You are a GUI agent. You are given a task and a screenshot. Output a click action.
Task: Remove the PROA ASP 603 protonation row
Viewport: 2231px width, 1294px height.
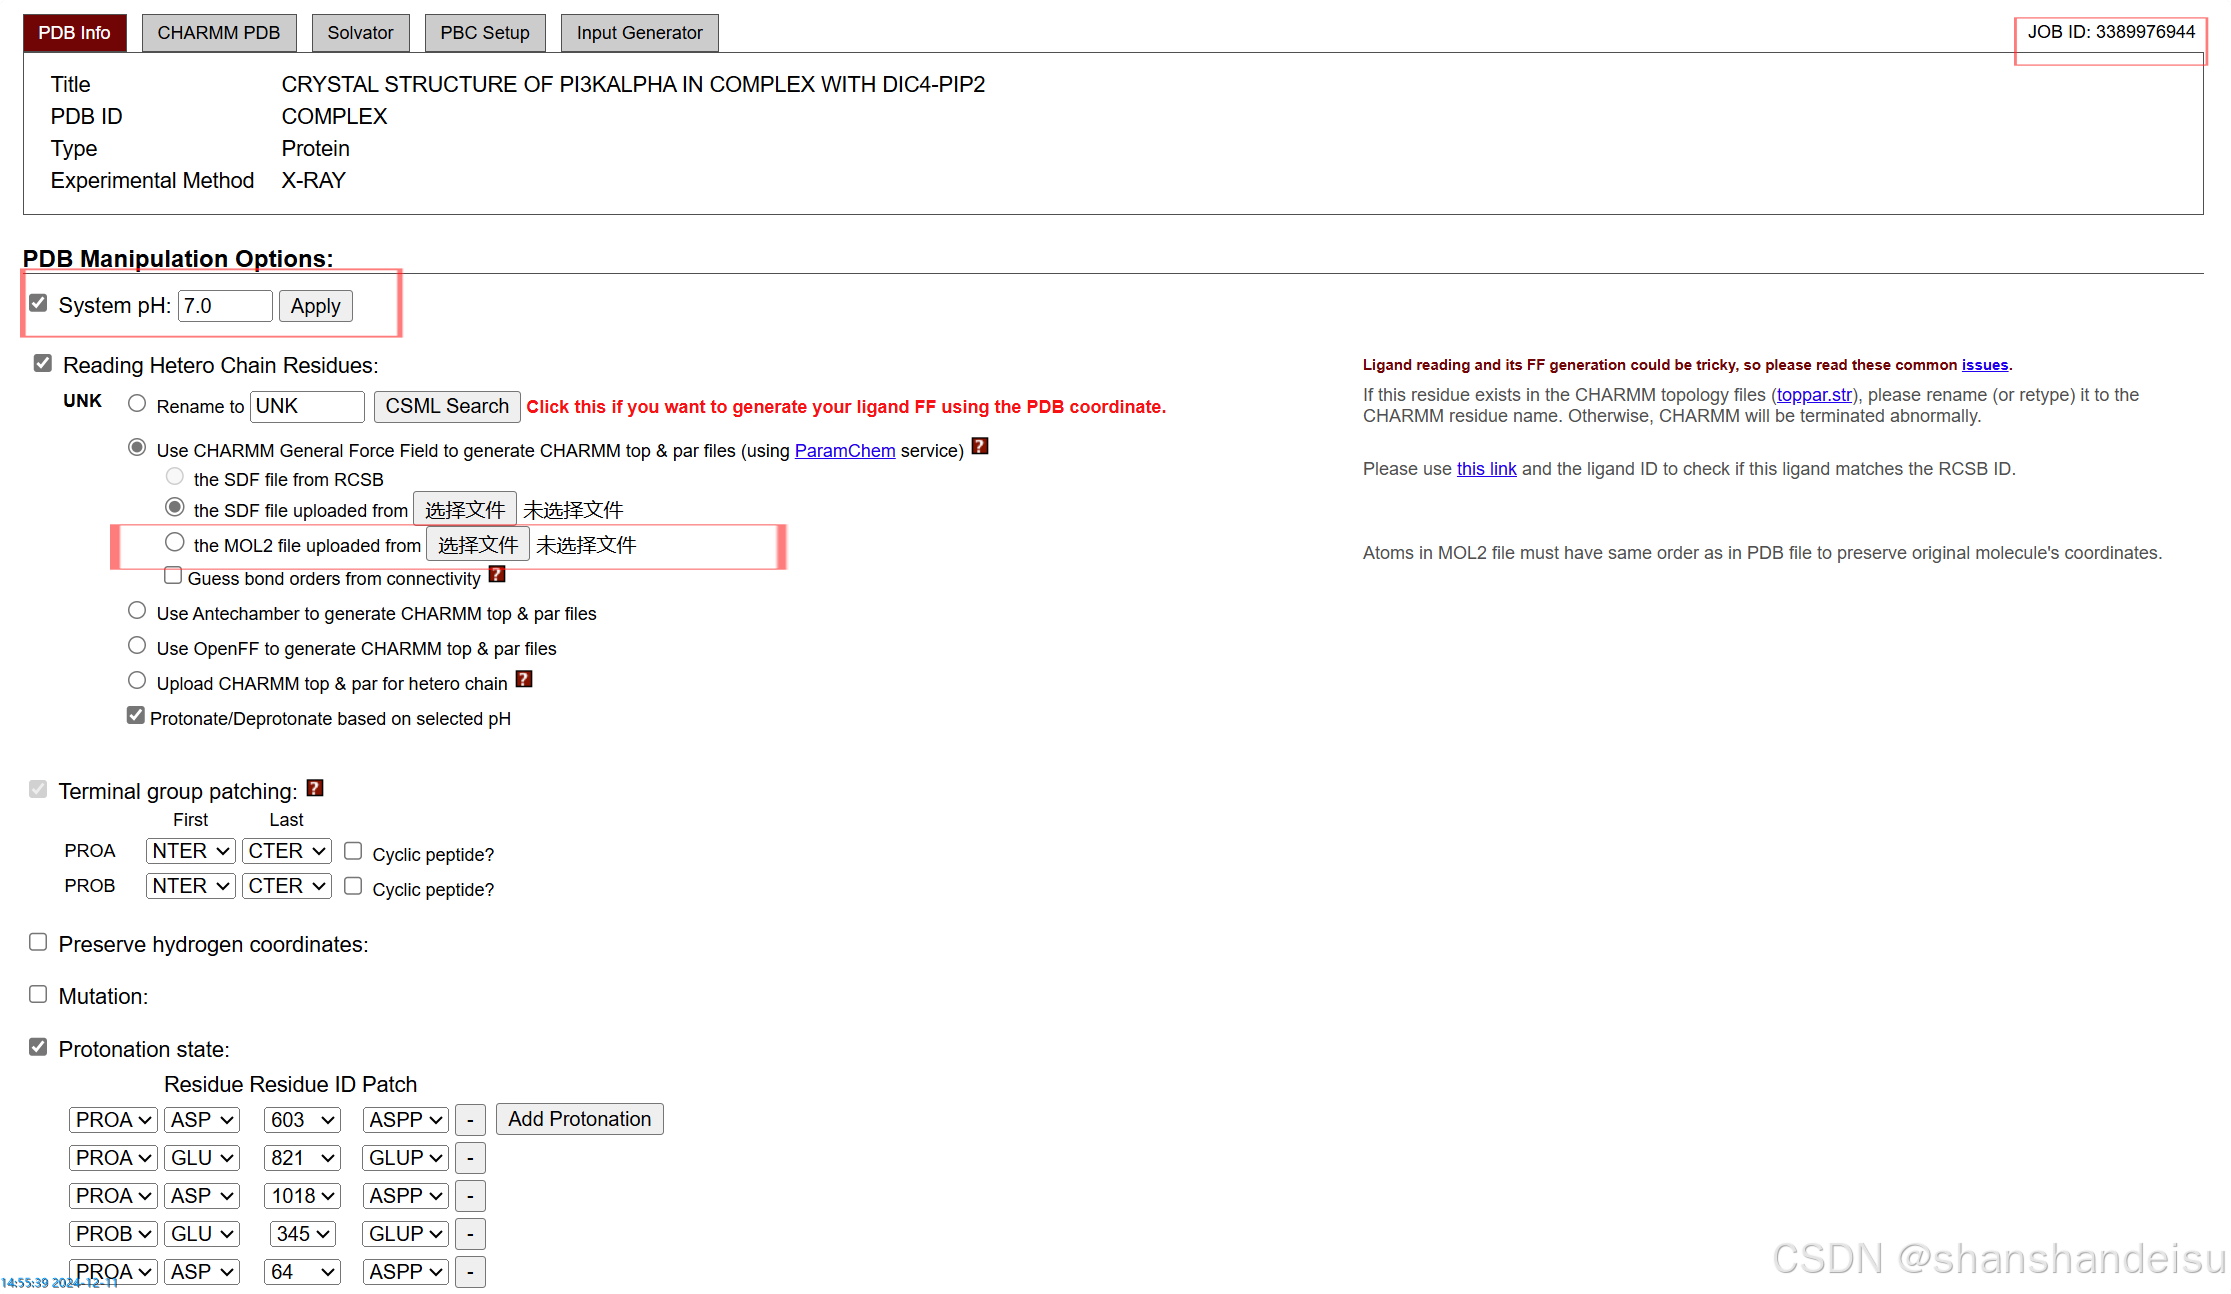pyautogui.click(x=470, y=1120)
